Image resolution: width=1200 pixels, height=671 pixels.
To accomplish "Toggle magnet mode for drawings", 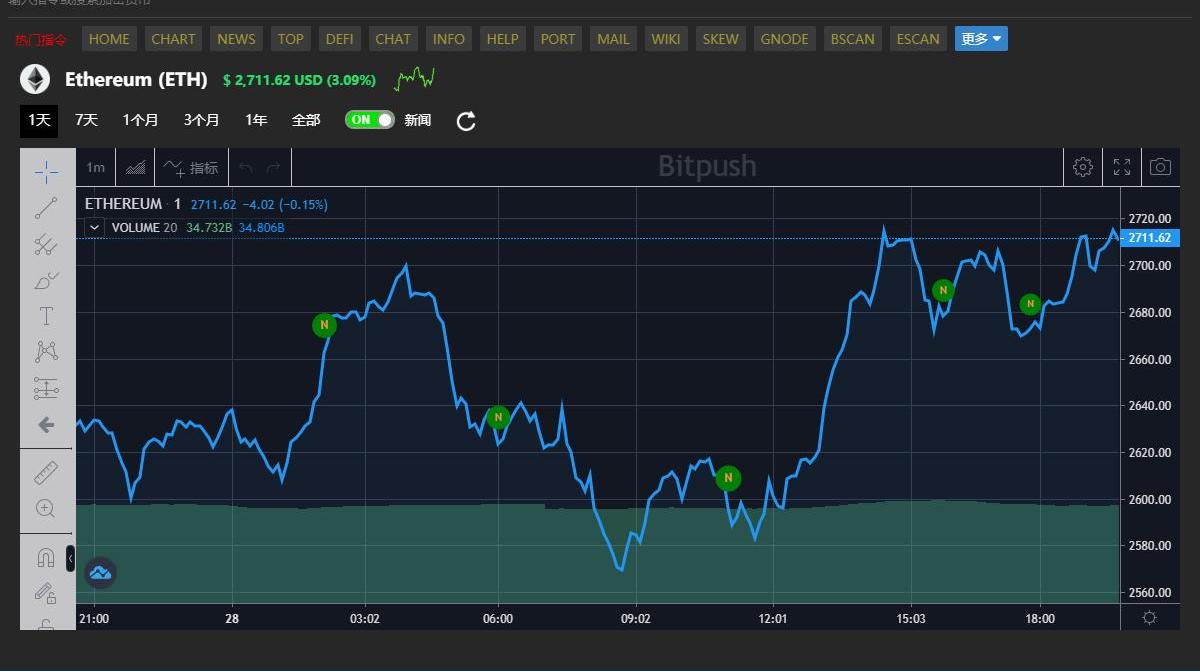I will [46, 557].
